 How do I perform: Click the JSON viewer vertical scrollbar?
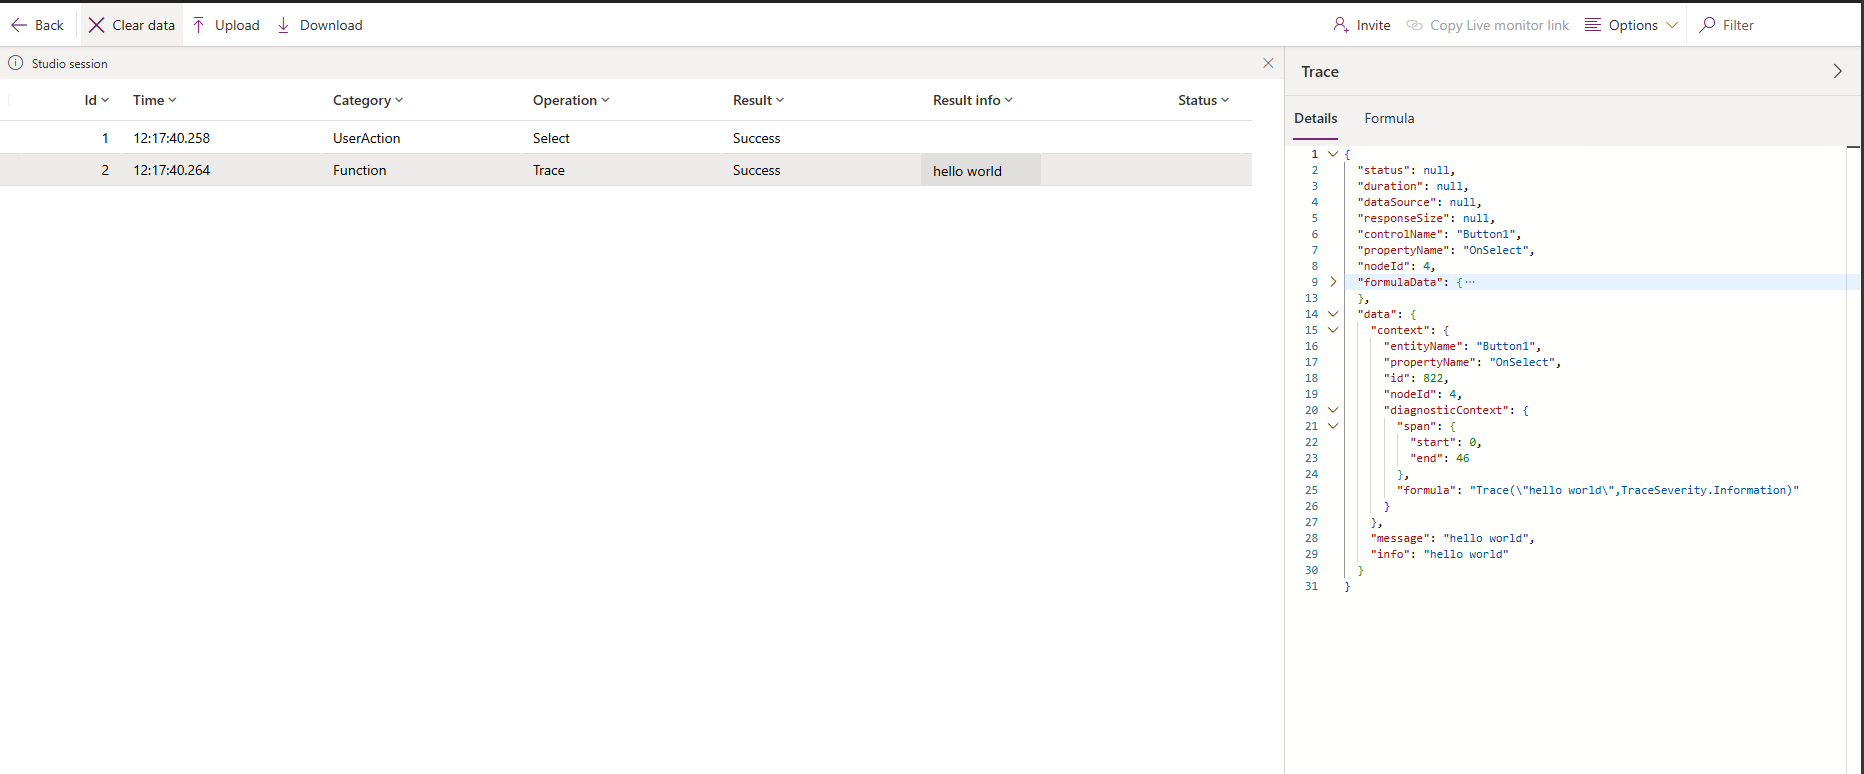[1853, 460]
